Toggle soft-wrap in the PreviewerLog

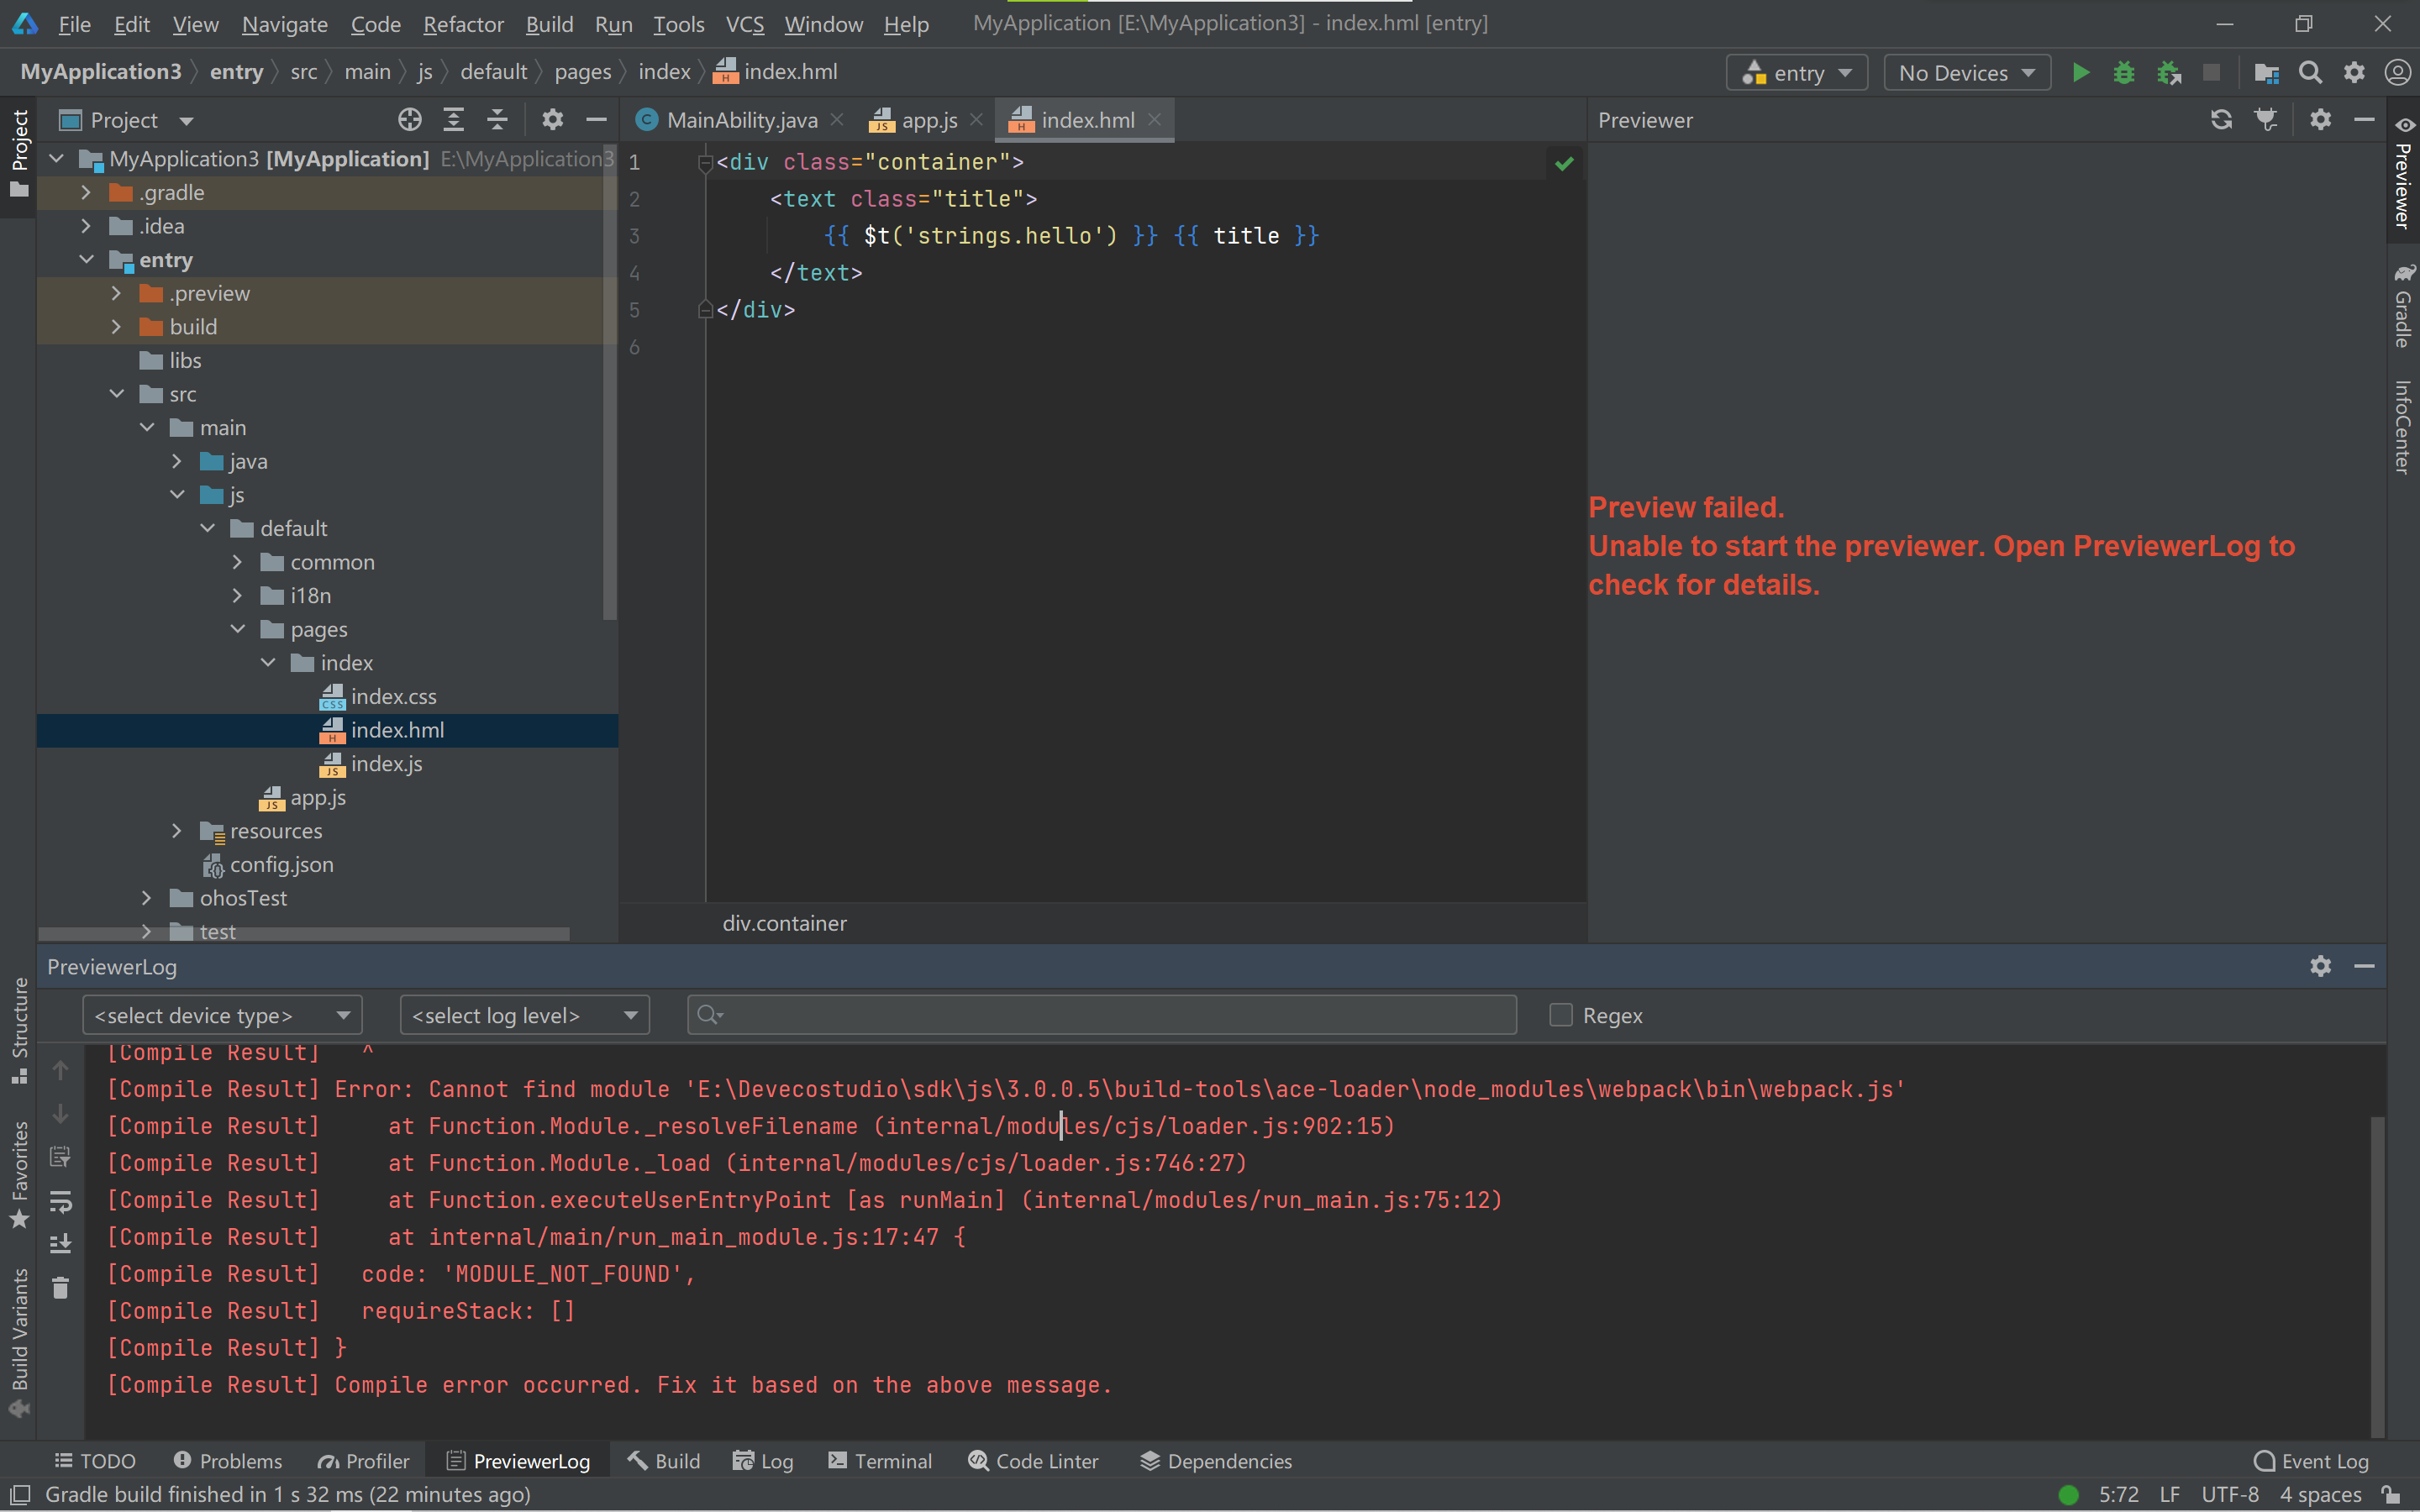click(60, 1201)
